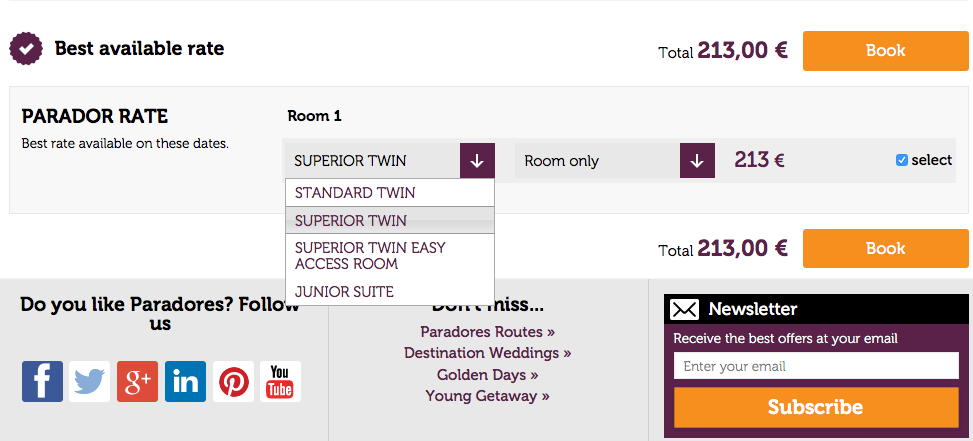Open the Room only combo box
Viewport: 973px width, 441px height.
(615, 161)
